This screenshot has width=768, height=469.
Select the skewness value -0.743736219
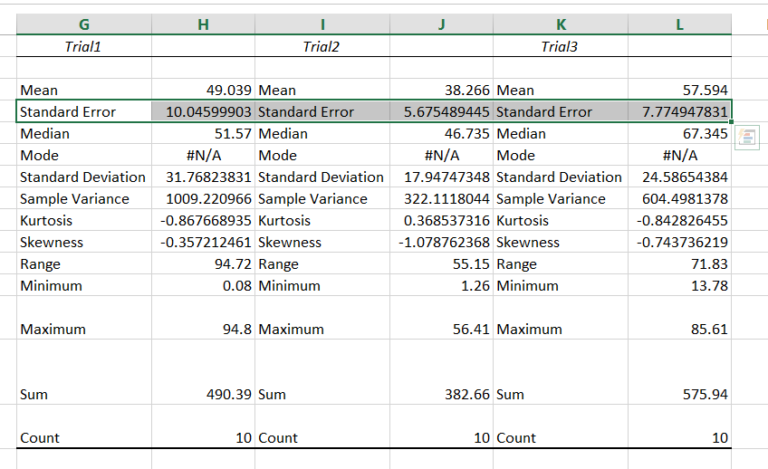click(680, 242)
